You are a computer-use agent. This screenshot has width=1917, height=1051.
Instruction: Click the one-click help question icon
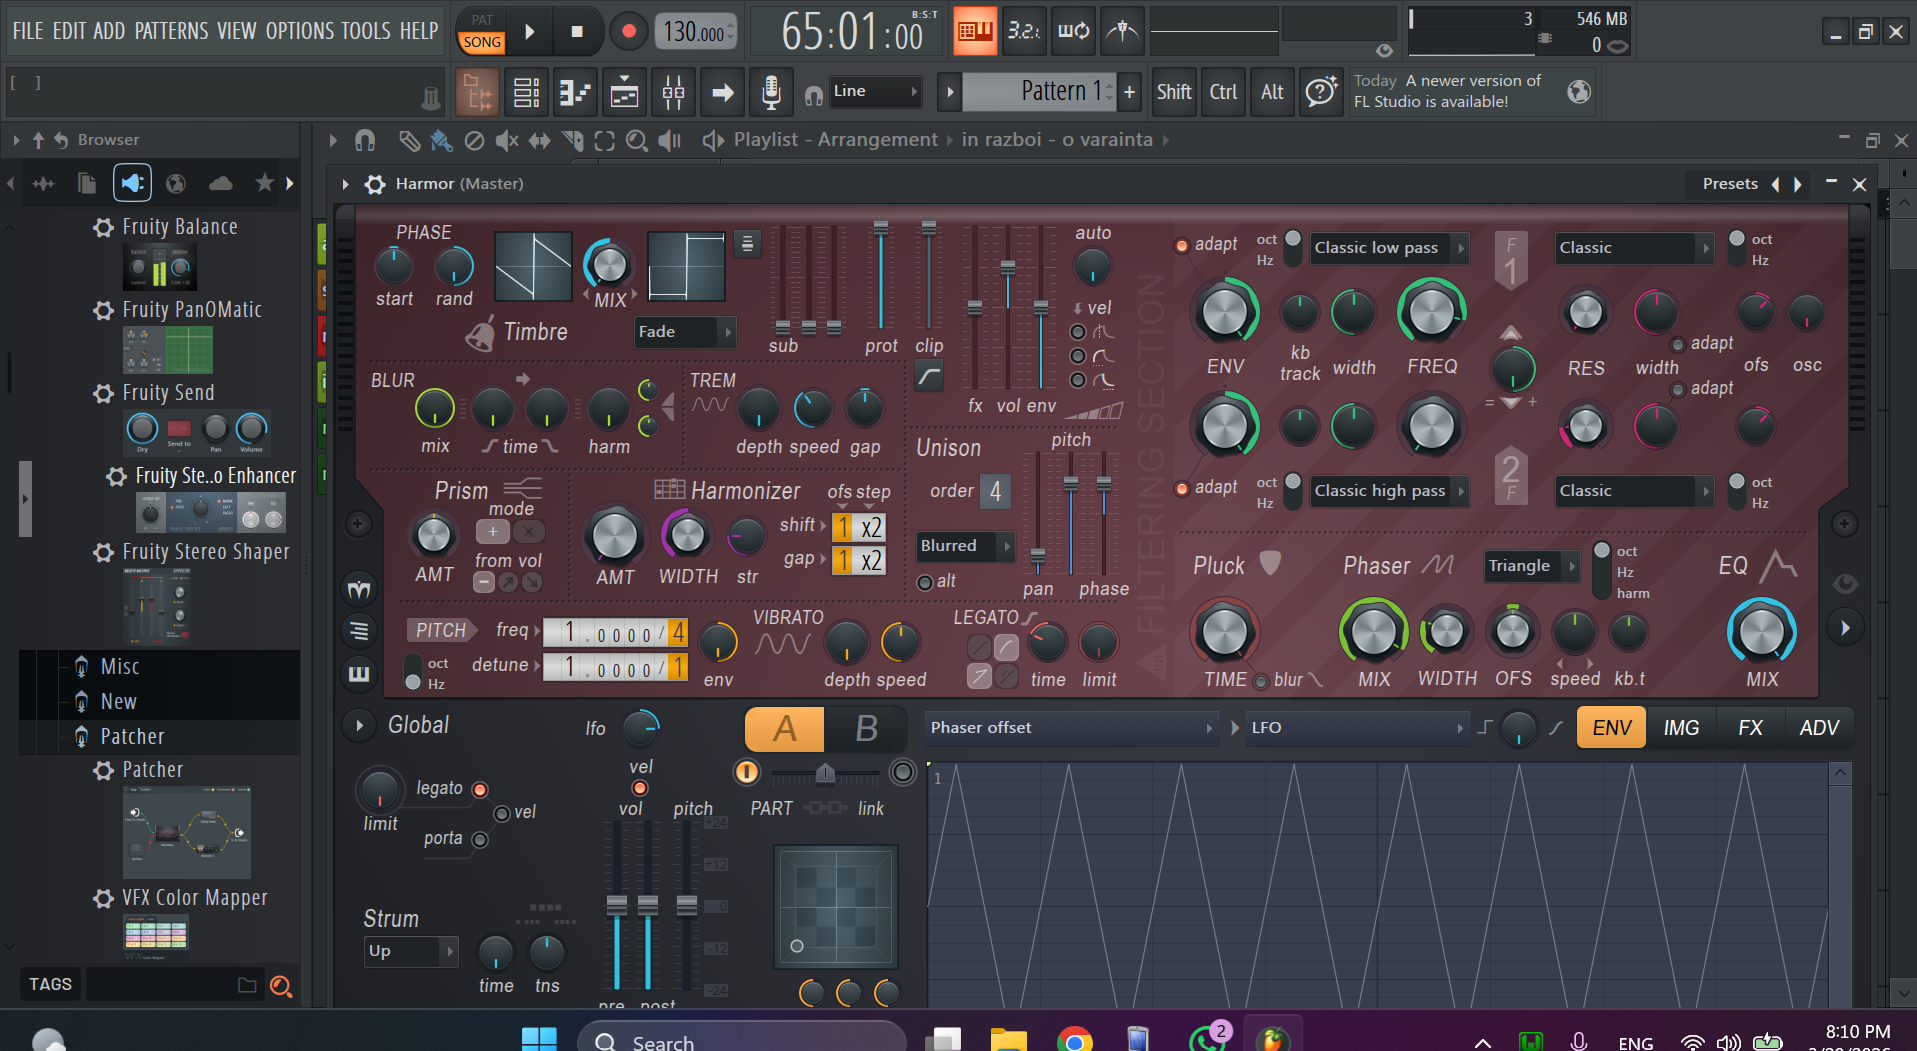pos(1321,92)
